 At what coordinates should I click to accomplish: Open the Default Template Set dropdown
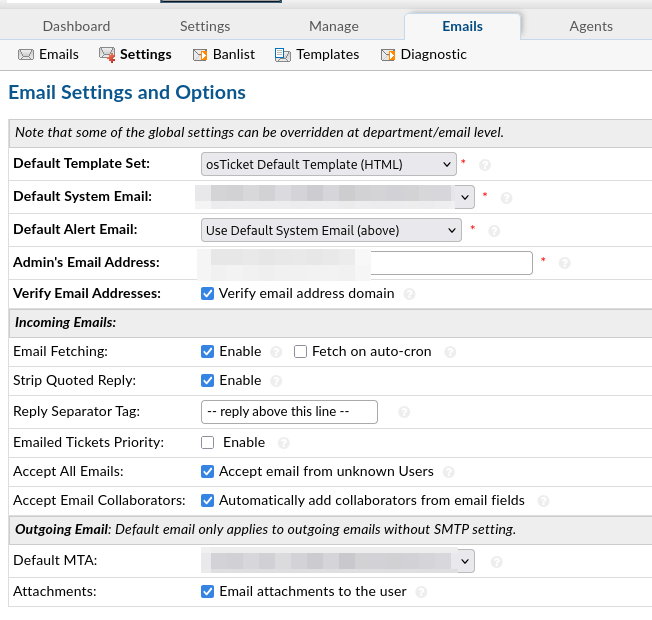click(x=329, y=164)
